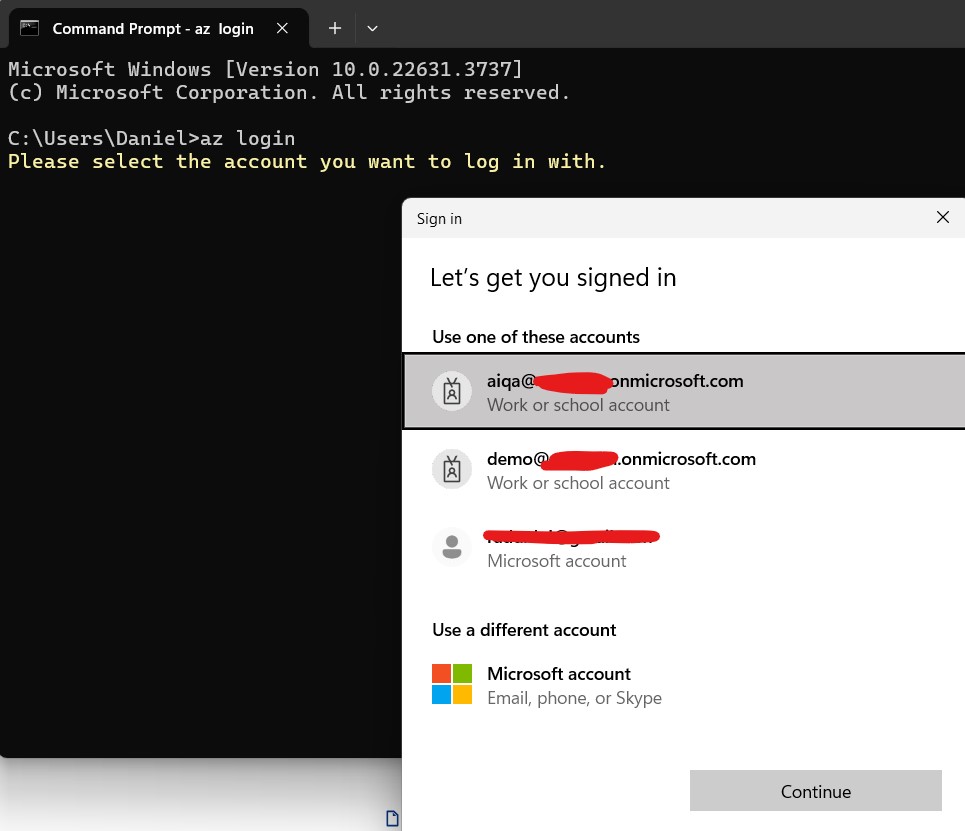Click the 'Let's get you signed in' heading
965x831 pixels.
pos(553,278)
